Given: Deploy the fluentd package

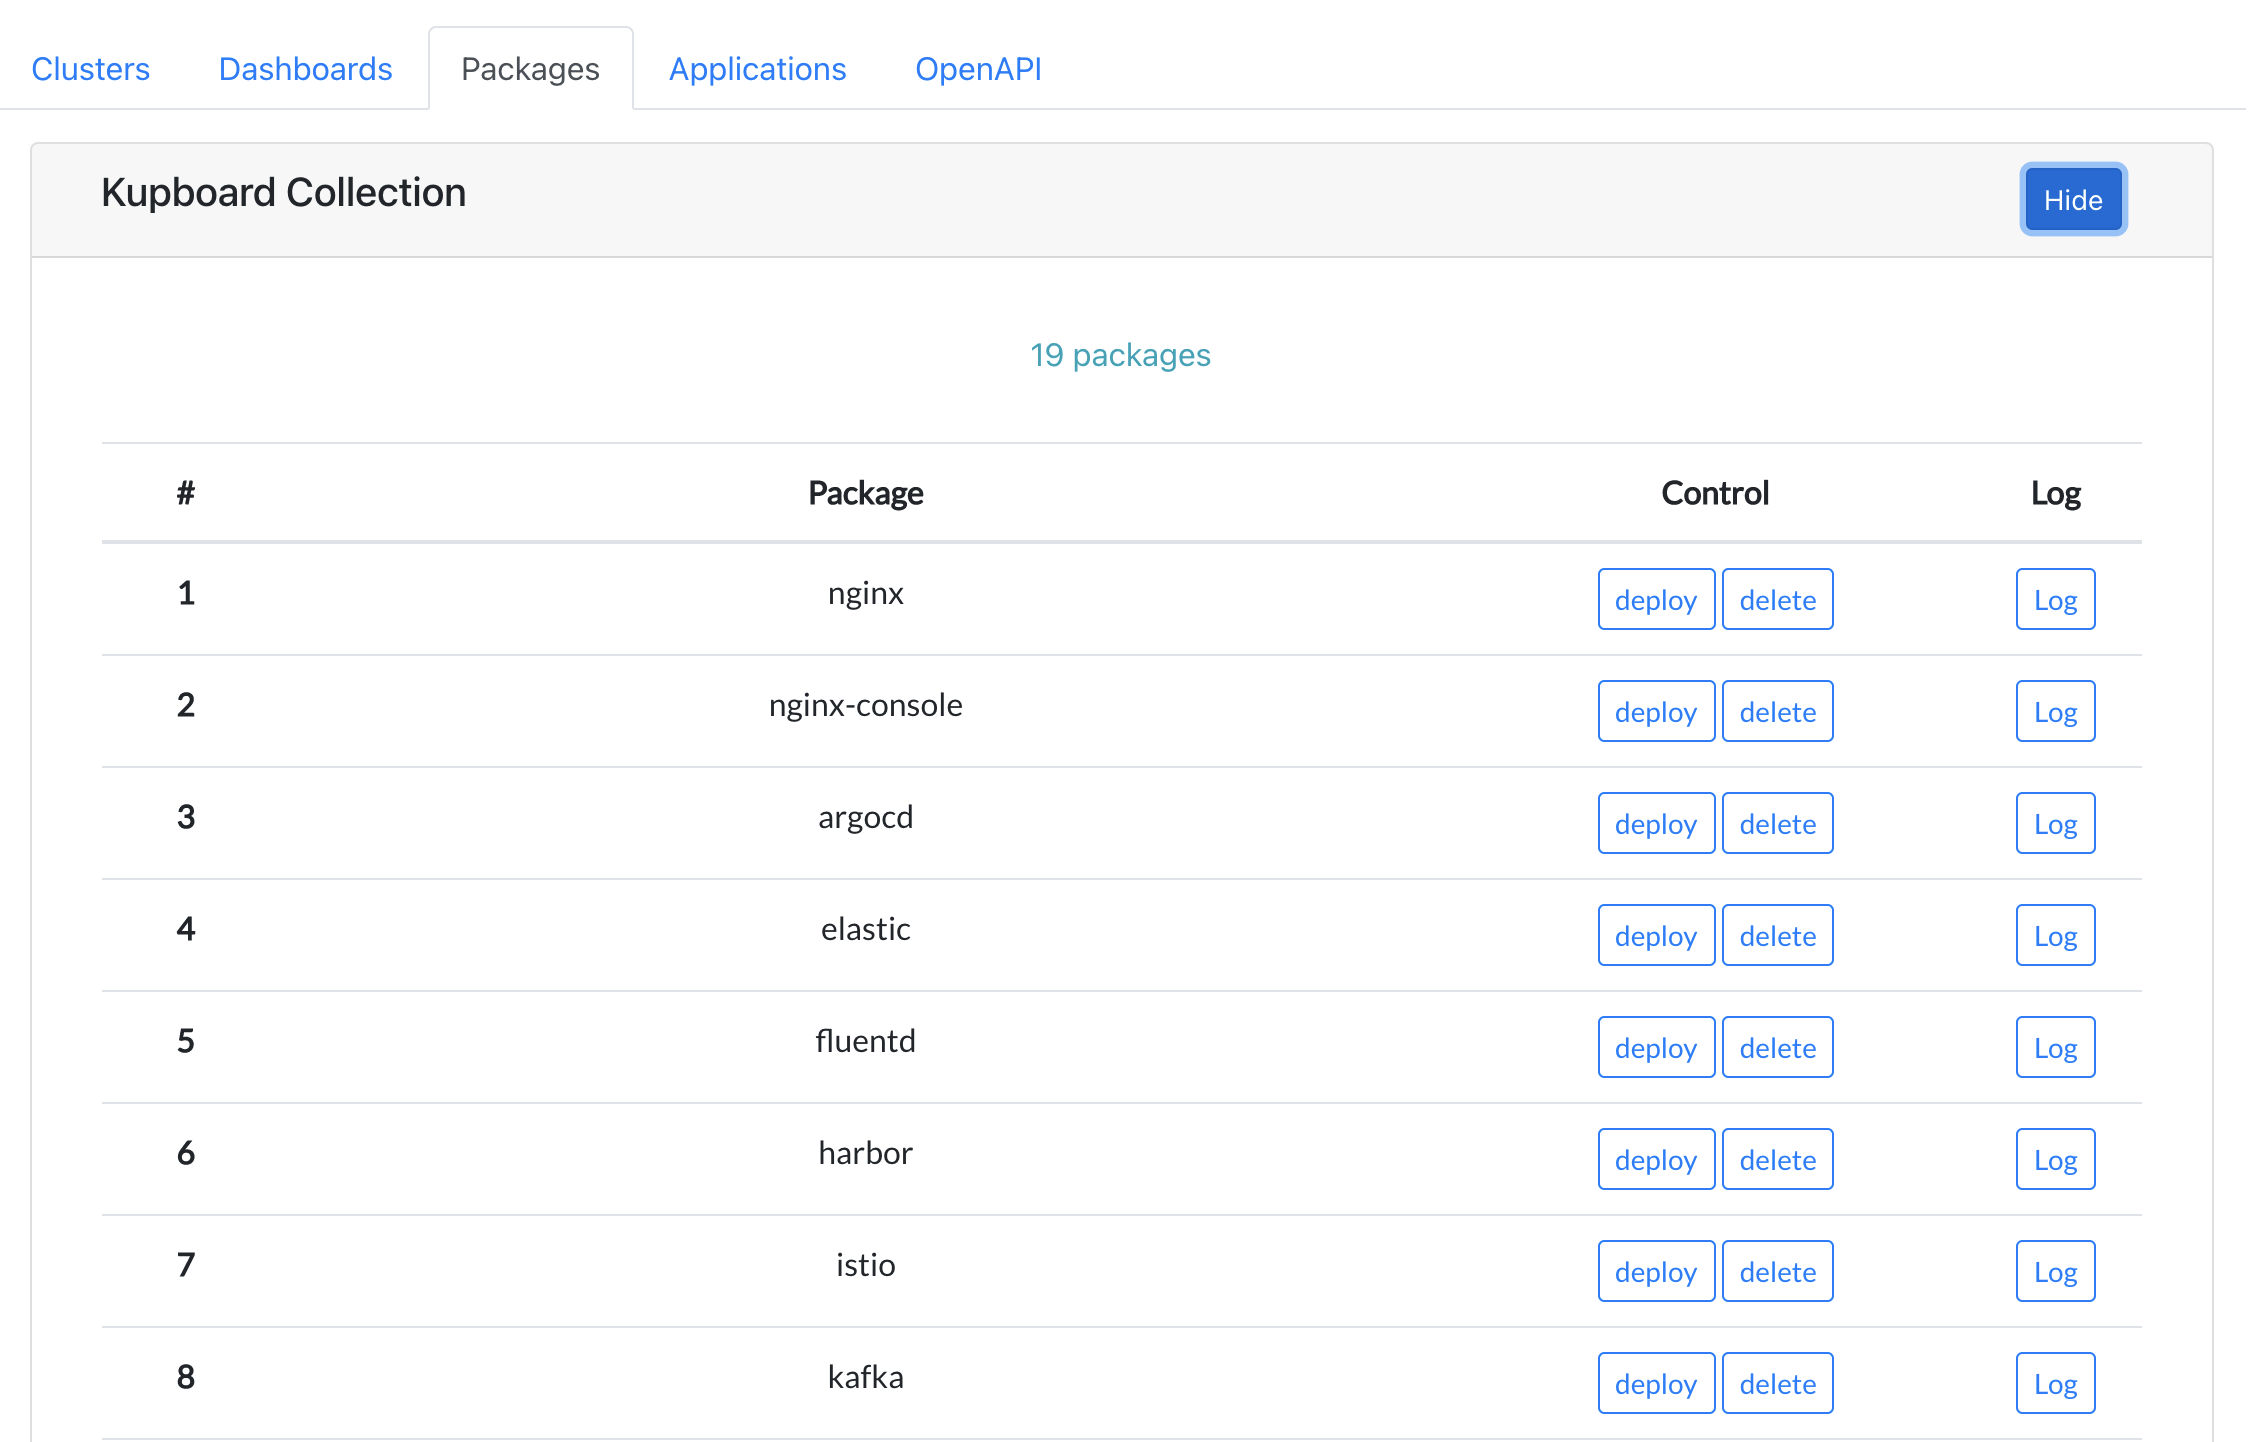Looking at the screenshot, I should pyautogui.click(x=1656, y=1048).
